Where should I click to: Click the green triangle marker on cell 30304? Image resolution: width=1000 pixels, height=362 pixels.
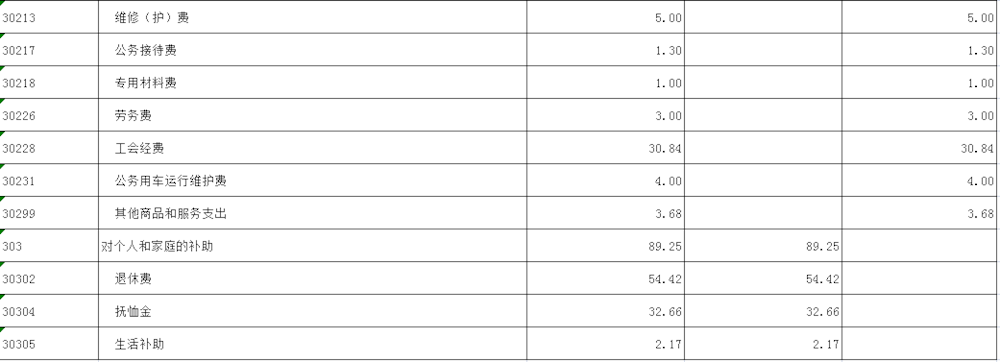[x=2, y=297]
